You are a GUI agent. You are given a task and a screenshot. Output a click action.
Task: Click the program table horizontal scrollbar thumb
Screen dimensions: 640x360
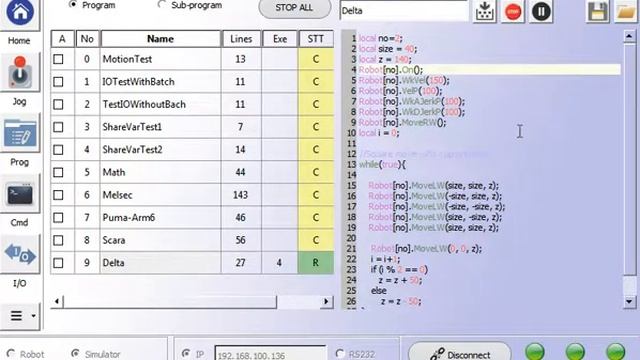pyautogui.click(x=170, y=302)
